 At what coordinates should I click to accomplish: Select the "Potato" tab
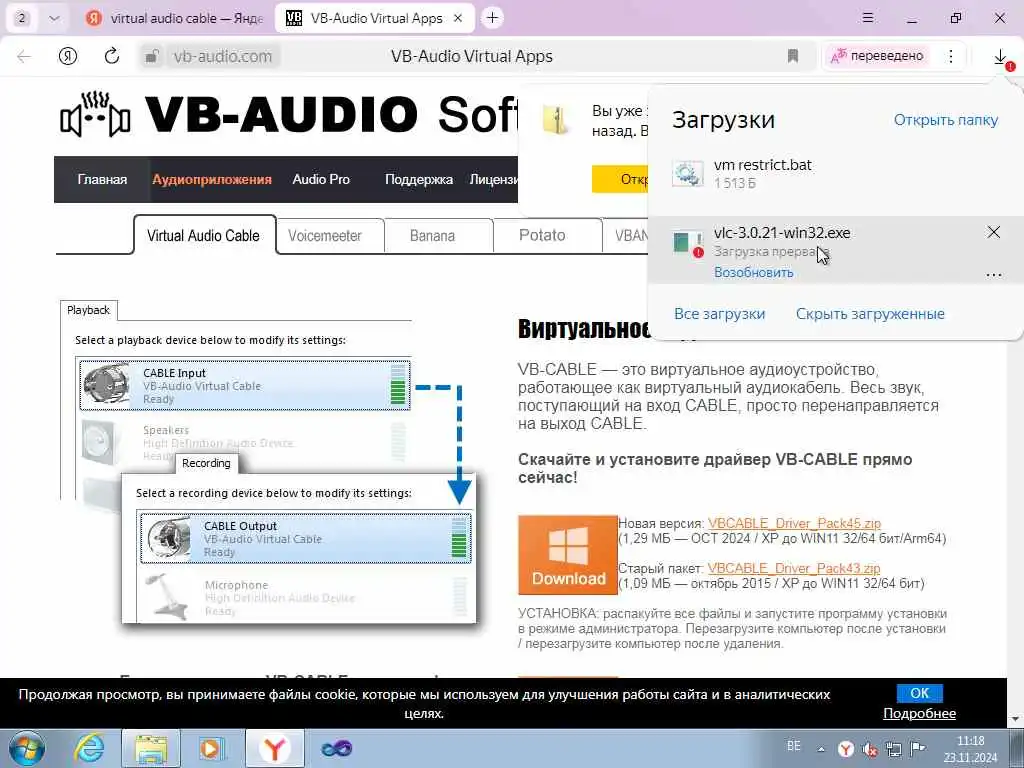pos(542,236)
